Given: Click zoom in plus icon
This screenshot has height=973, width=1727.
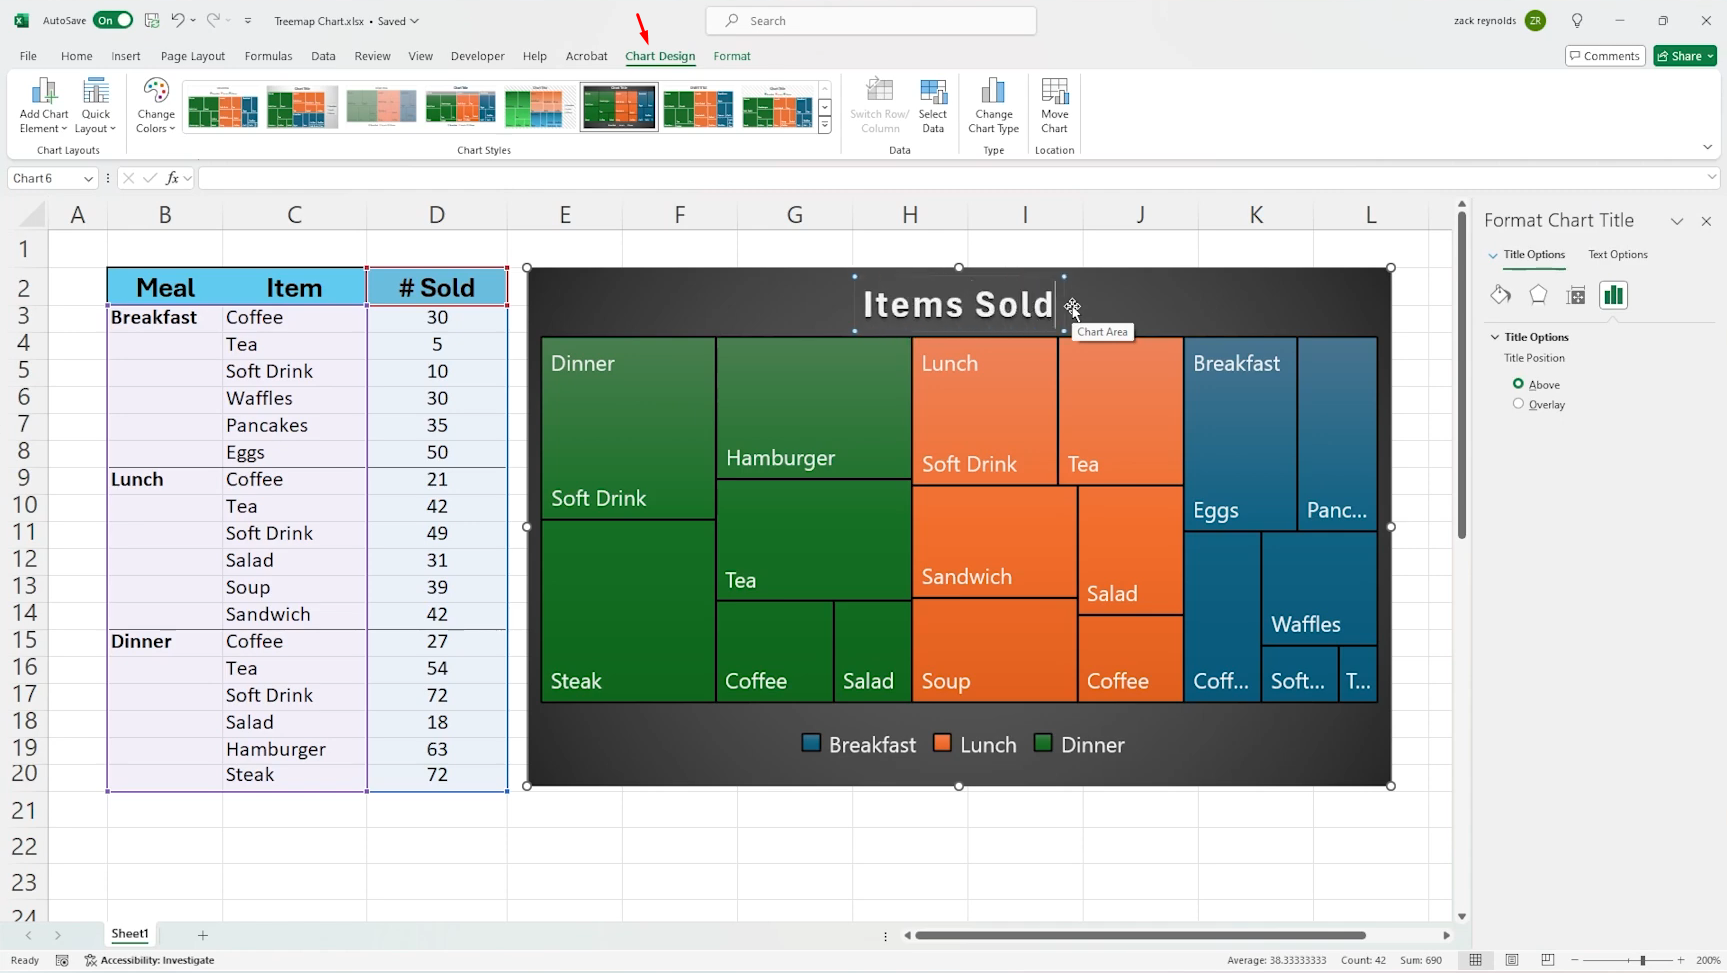Looking at the screenshot, I should click(x=1681, y=960).
